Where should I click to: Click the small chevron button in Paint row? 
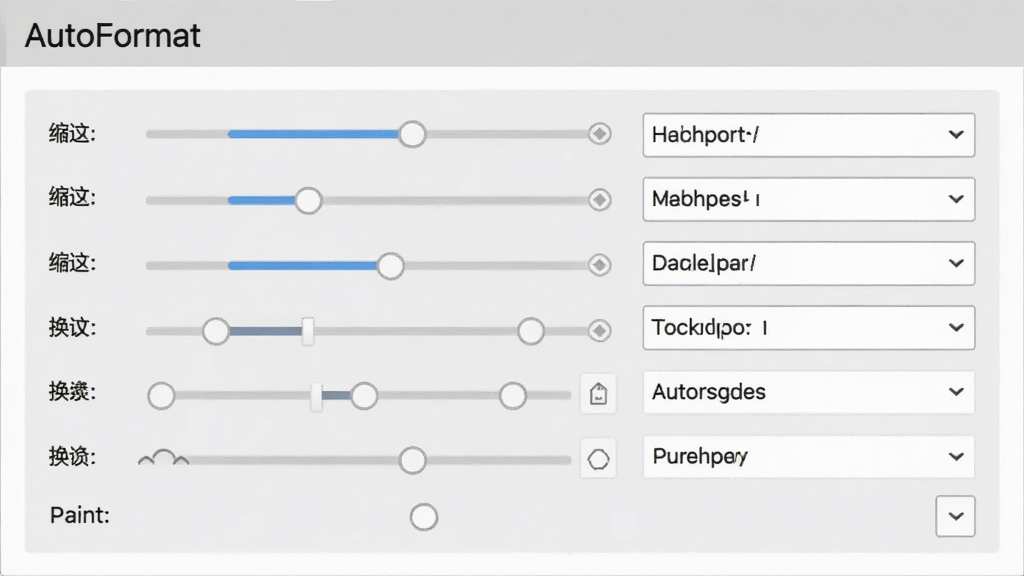point(955,516)
